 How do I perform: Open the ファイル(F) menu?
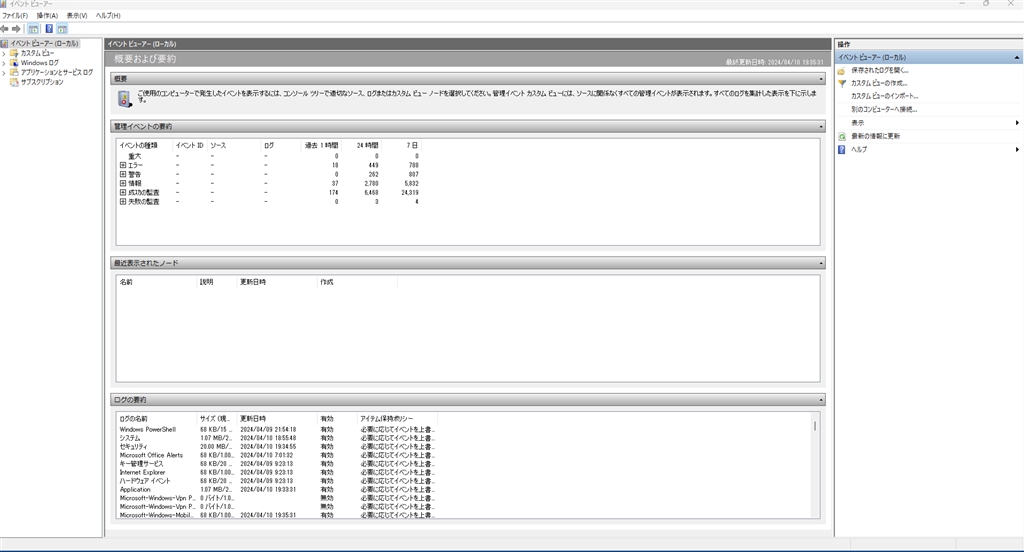point(15,16)
